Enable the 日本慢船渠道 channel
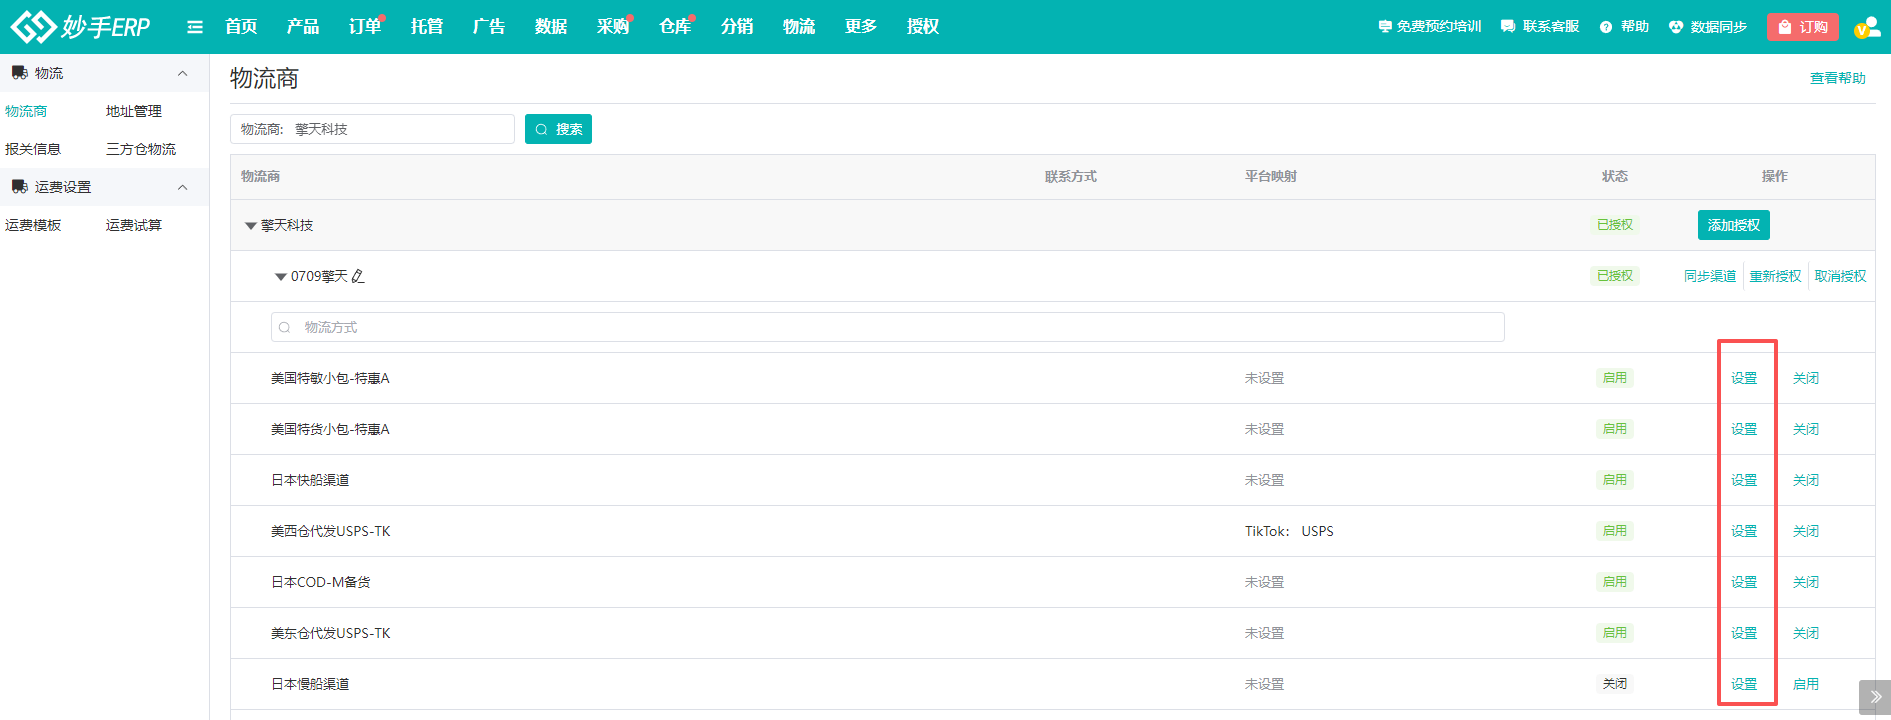Screen dimensions: 1891x720 click(1805, 684)
